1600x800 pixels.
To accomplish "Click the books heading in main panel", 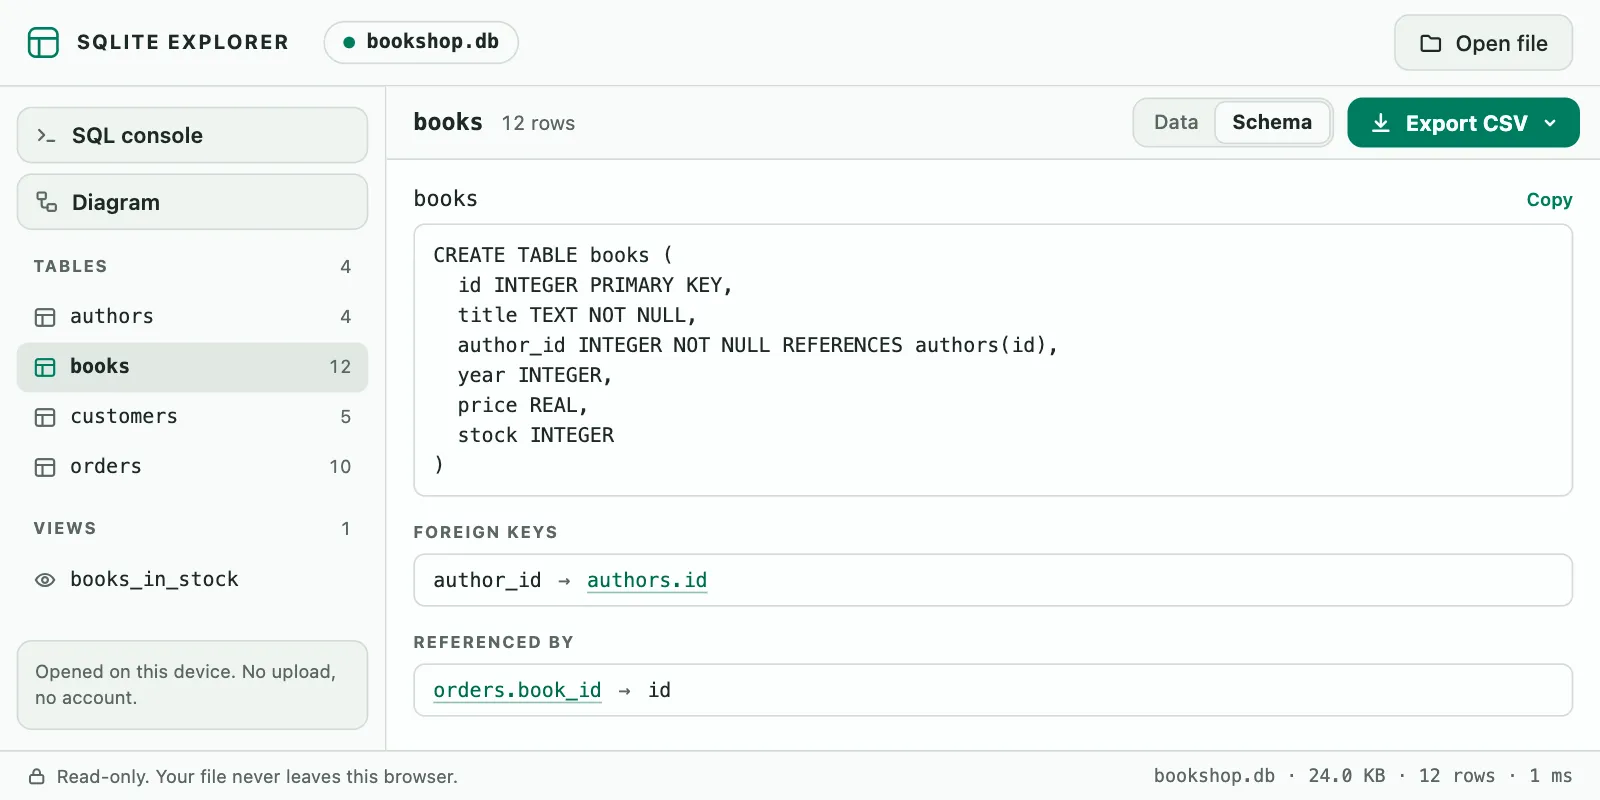I will [x=448, y=122].
